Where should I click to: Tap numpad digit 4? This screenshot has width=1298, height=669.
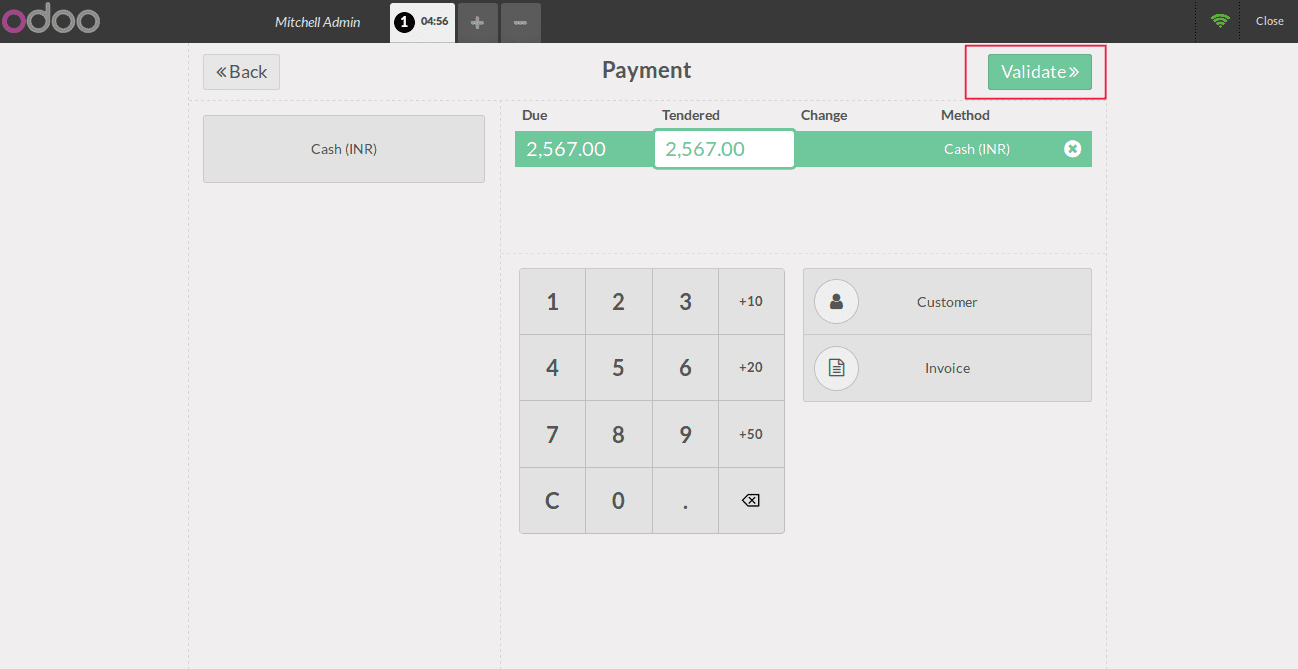[552, 367]
